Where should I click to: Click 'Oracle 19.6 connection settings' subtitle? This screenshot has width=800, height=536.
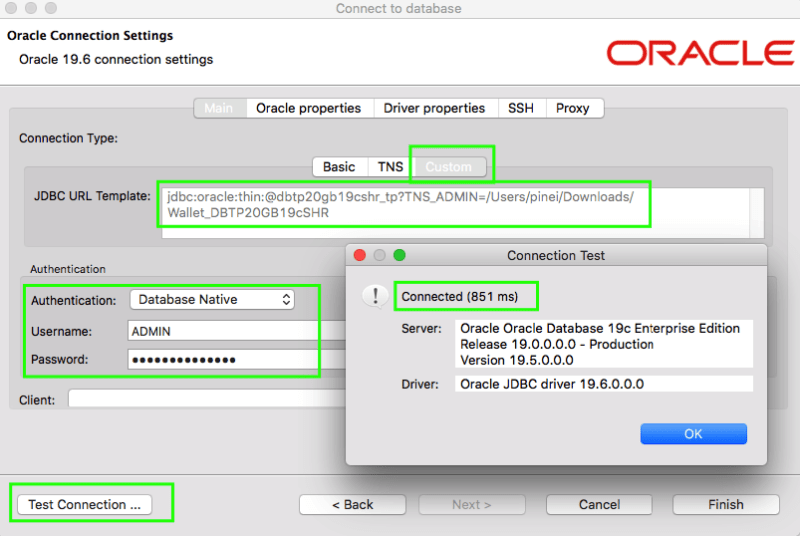[116, 59]
